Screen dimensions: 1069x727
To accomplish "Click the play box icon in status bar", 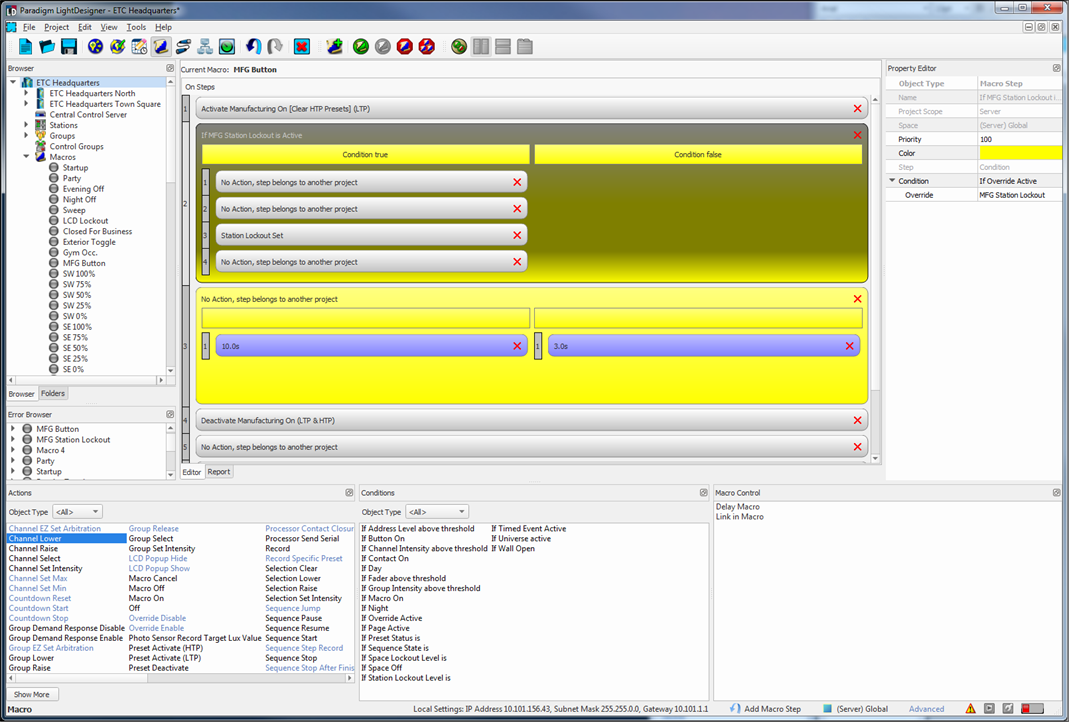I will pos(989,709).
